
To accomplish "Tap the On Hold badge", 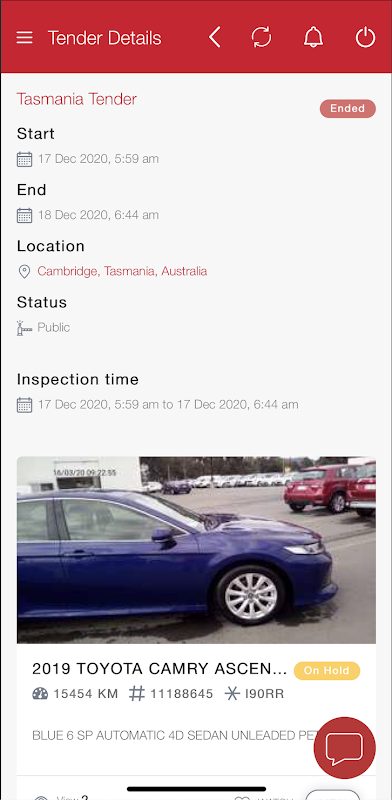I will click(x=327, y=670).
